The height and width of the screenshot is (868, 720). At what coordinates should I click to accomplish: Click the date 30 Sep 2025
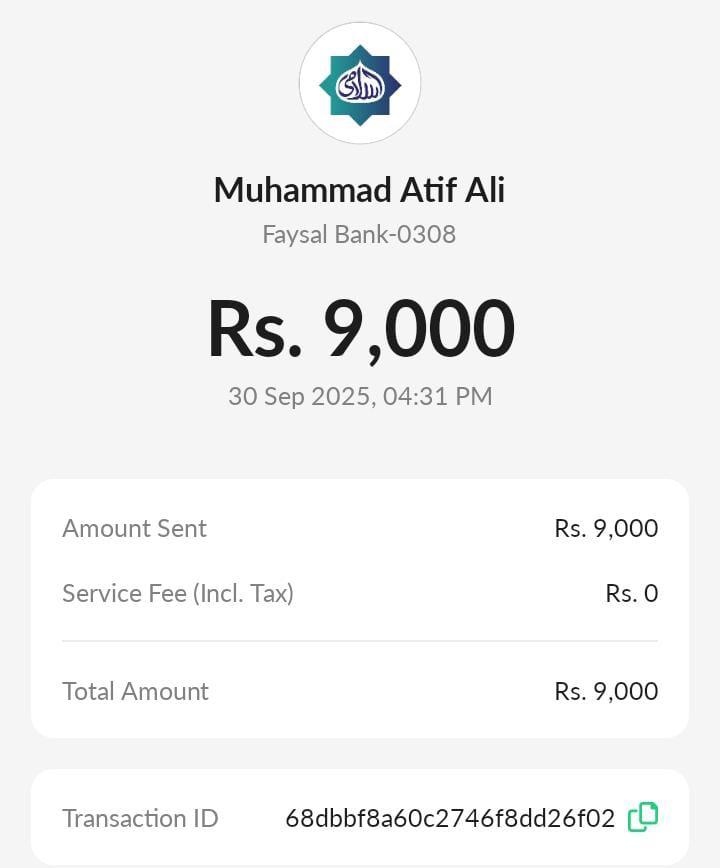pyautogui.click(x=300, y=396)
